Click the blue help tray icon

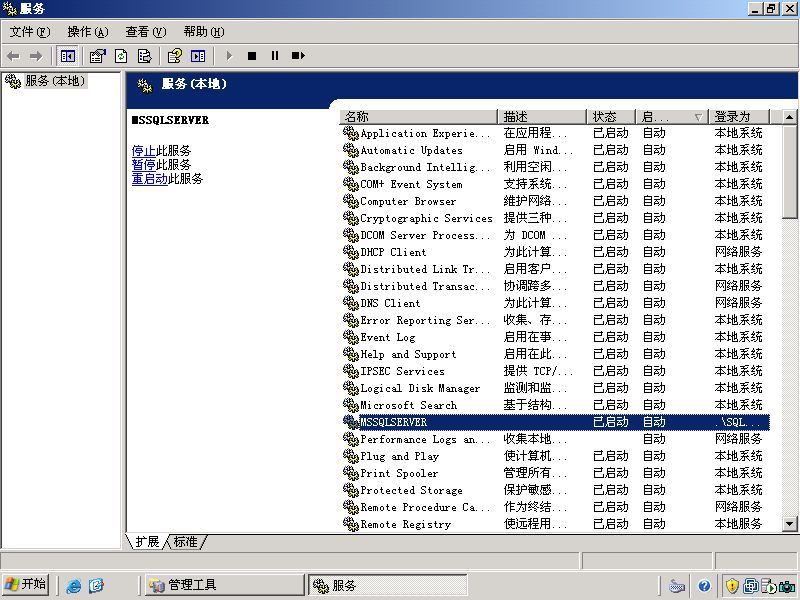coord(705,586)
